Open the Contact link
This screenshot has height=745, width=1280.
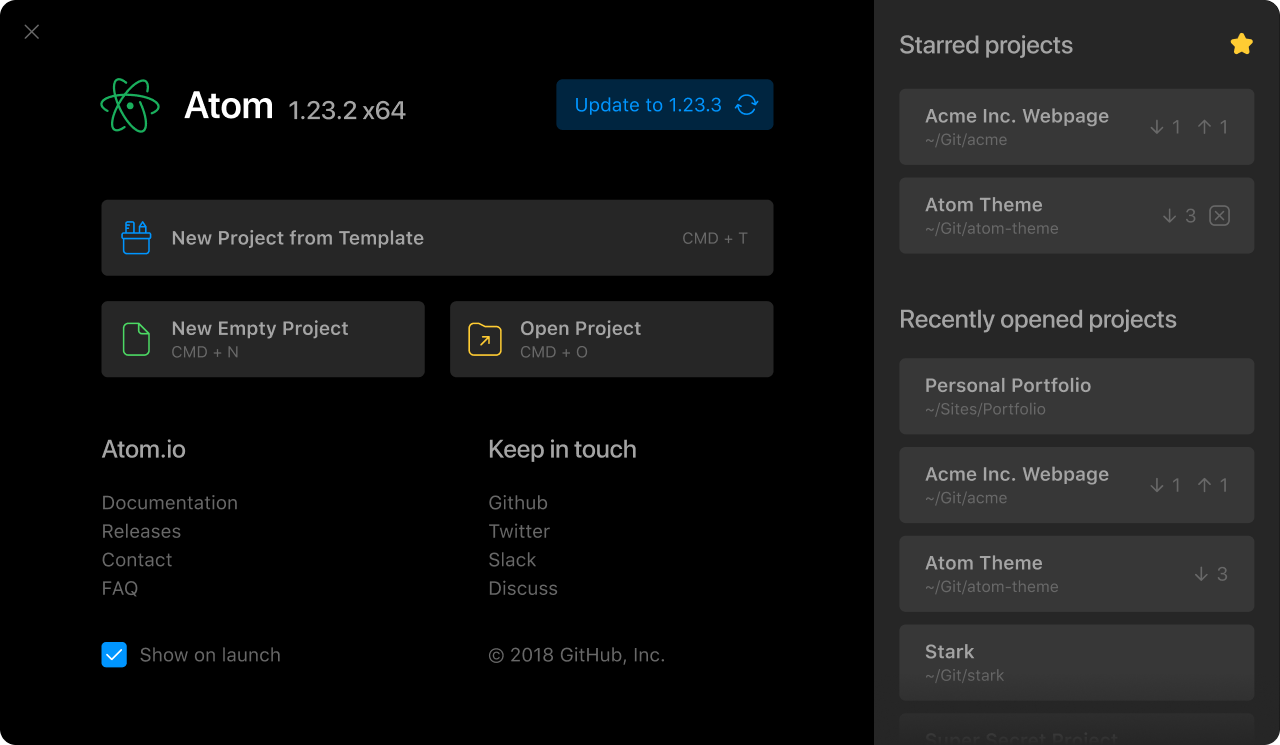pos(137,560)
